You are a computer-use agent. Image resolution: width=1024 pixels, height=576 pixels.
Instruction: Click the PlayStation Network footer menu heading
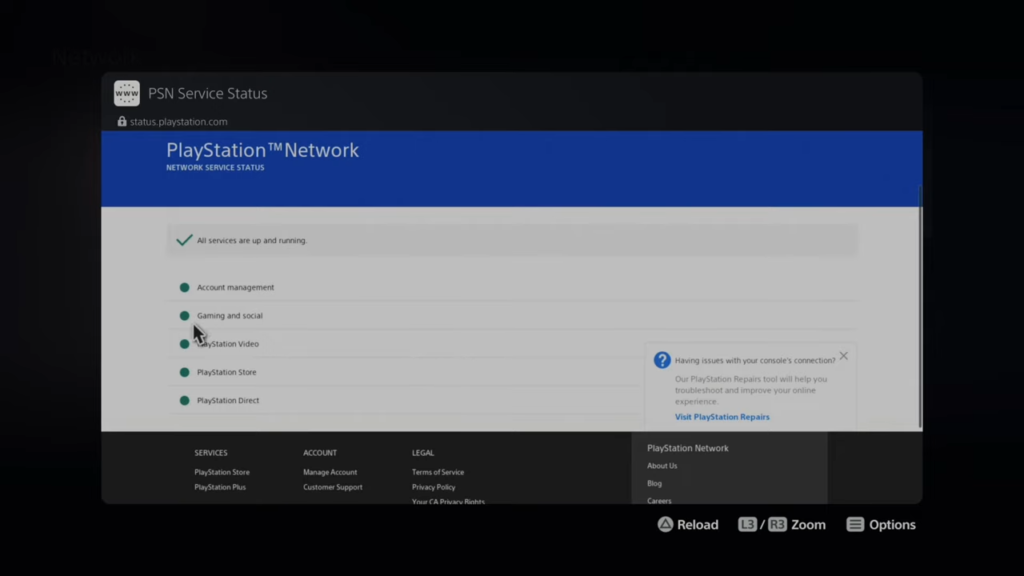click(688, 448)
